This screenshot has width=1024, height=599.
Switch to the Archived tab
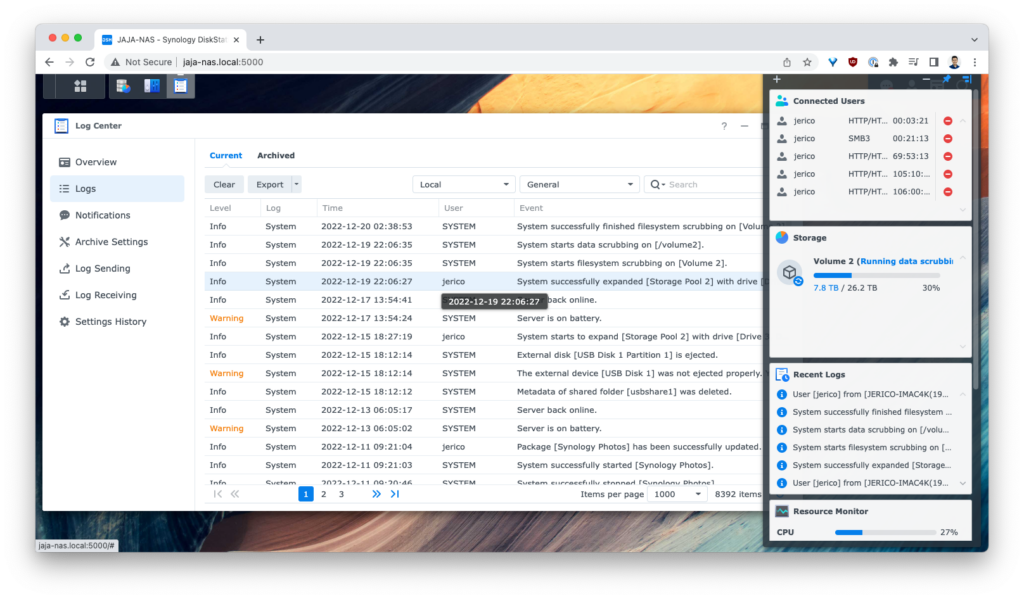[276, 156]
